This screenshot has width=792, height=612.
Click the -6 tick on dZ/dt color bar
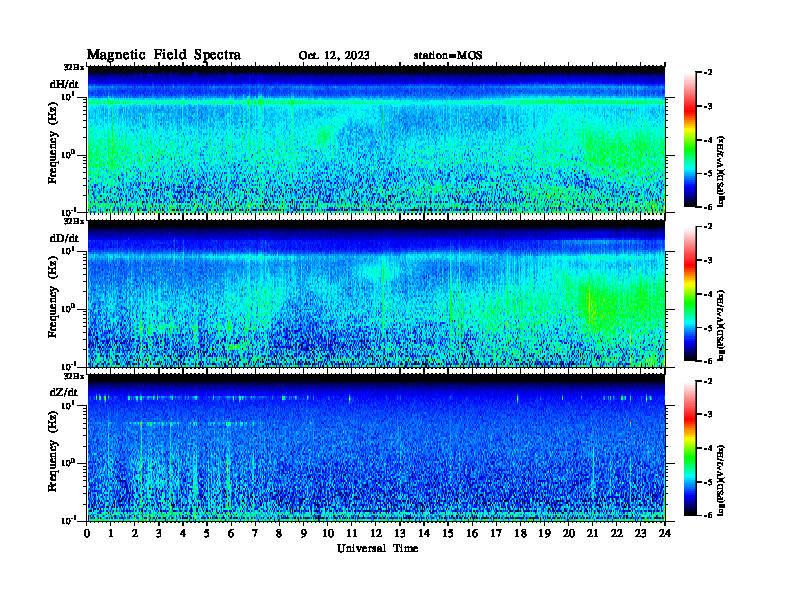708,516
